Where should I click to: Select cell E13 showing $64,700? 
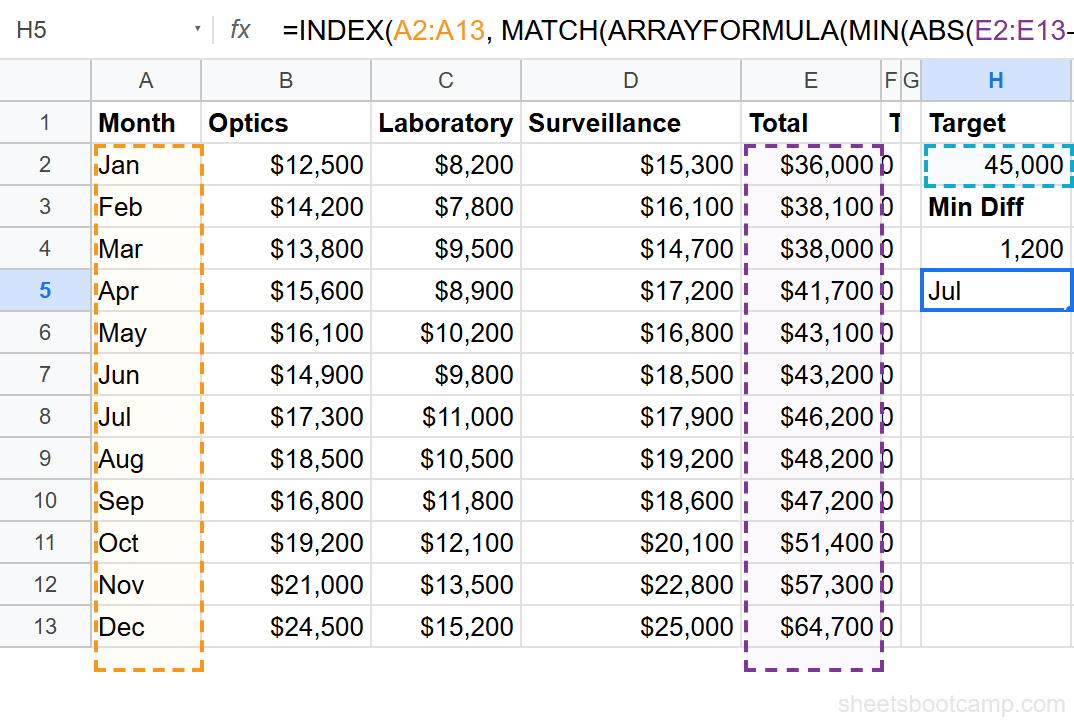click(810, 627)
